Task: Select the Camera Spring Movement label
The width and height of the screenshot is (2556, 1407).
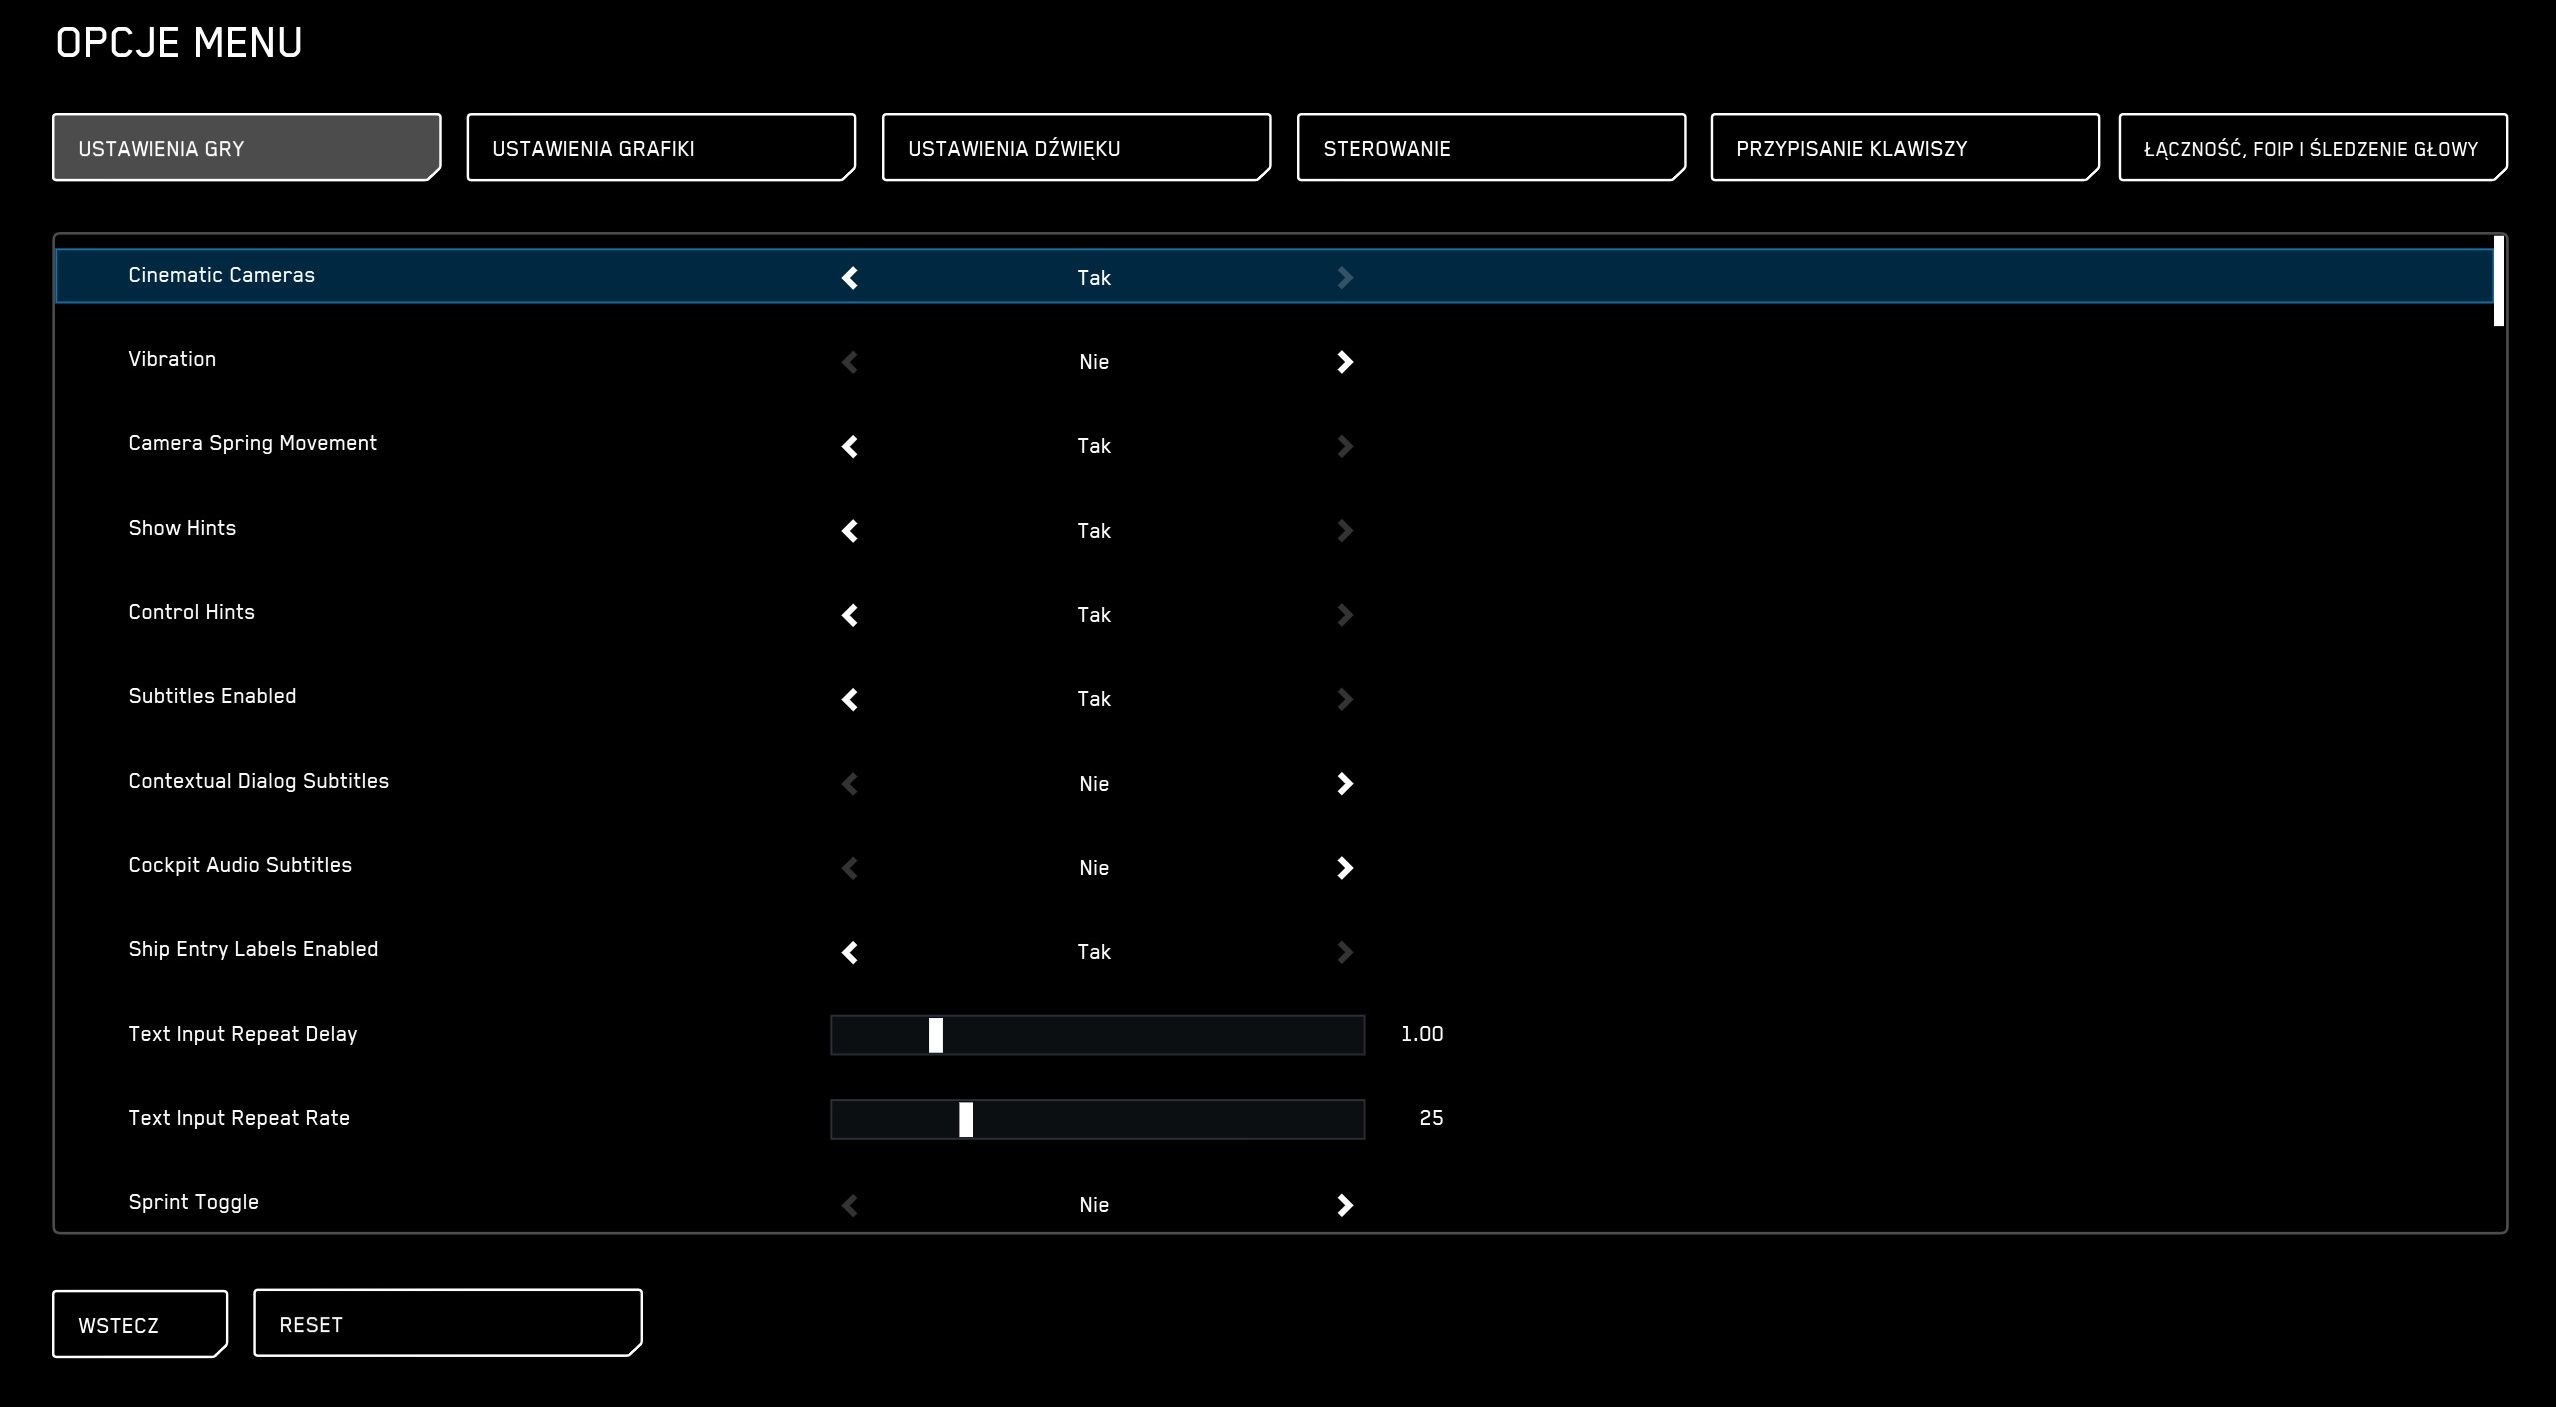Action: pos(253,444)
